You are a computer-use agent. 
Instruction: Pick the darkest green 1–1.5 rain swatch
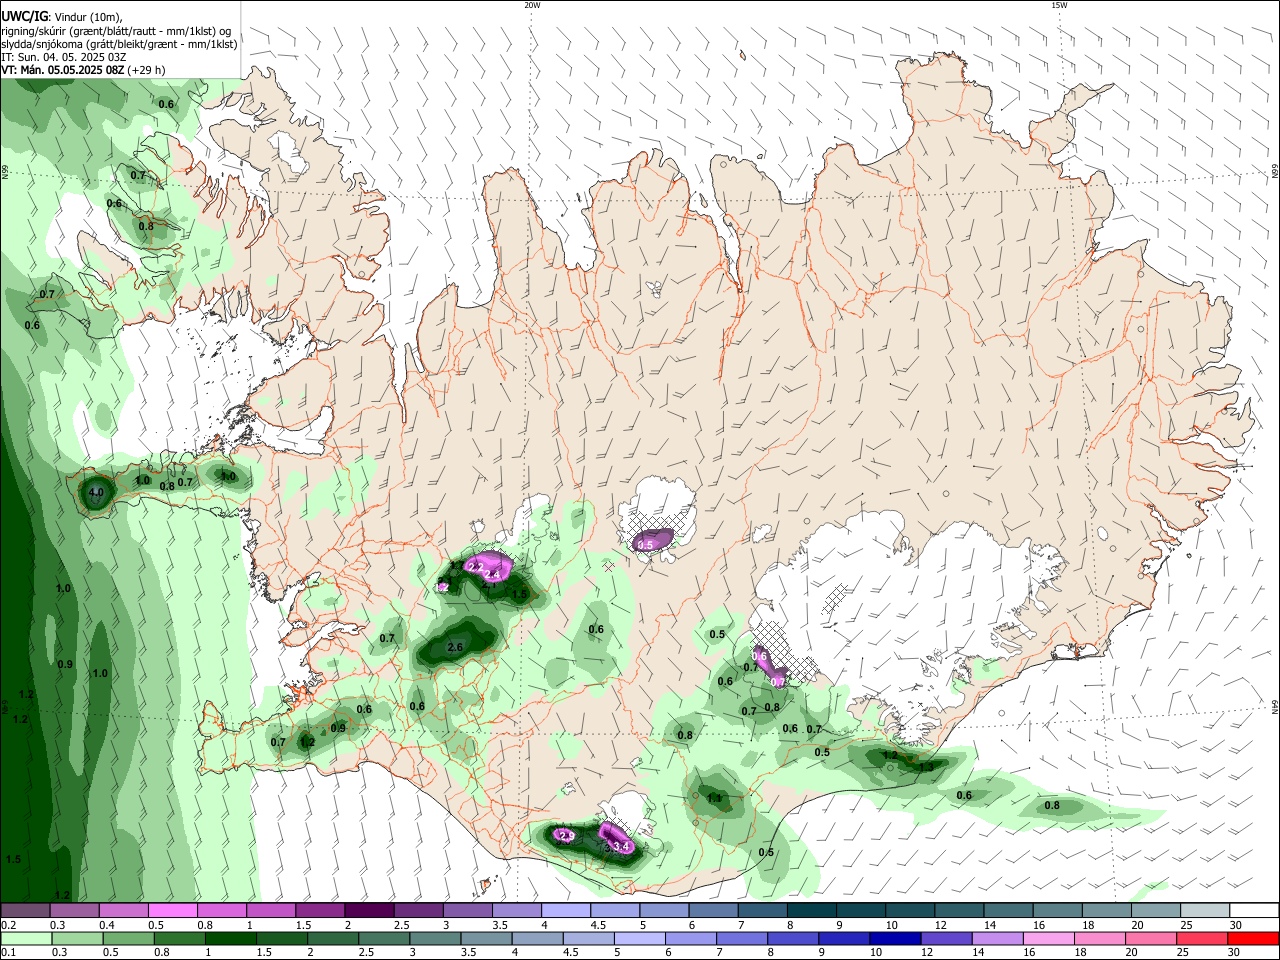pyautogui.click(x=231, y=939)
